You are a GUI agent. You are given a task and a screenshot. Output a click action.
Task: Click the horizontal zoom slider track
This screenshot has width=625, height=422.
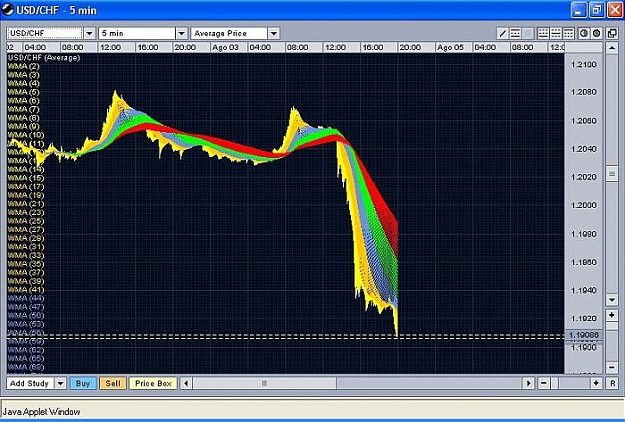click(x=570, y=383)
